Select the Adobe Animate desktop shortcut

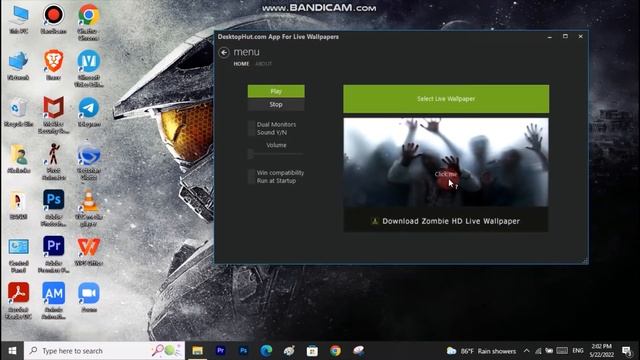(x=53, y=301)
